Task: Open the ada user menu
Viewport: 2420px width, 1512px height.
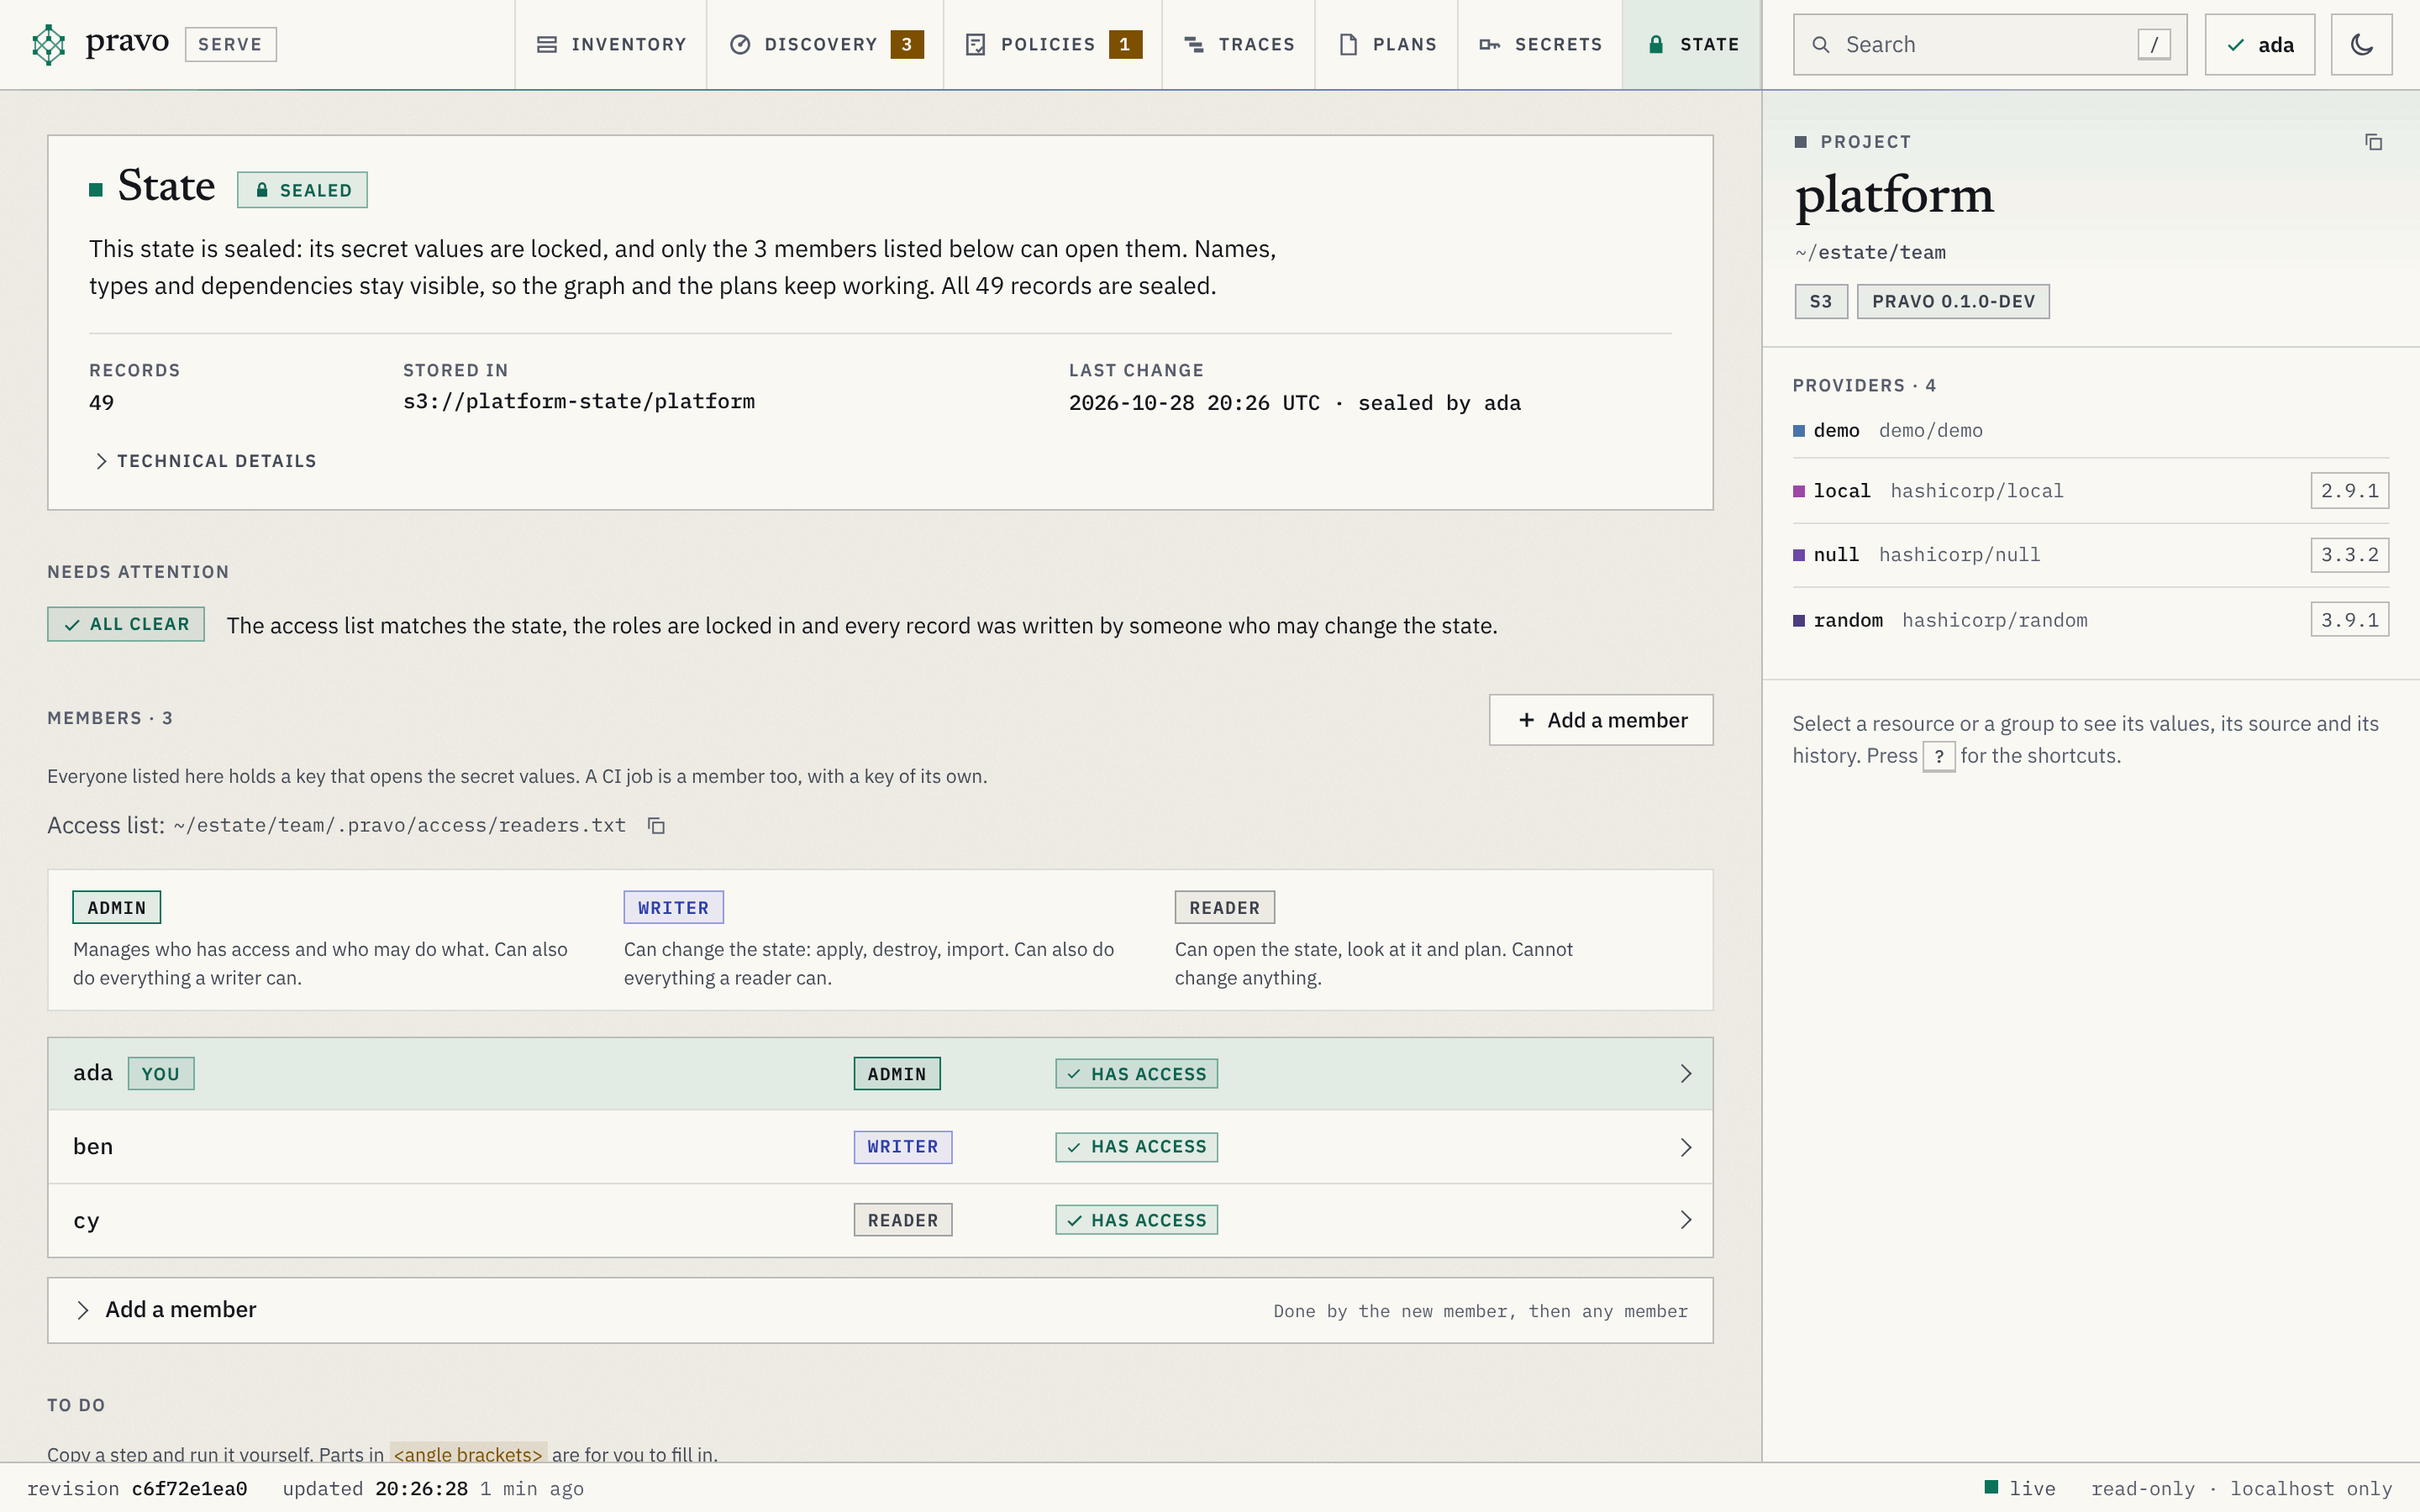Action: coord(2260,45)
